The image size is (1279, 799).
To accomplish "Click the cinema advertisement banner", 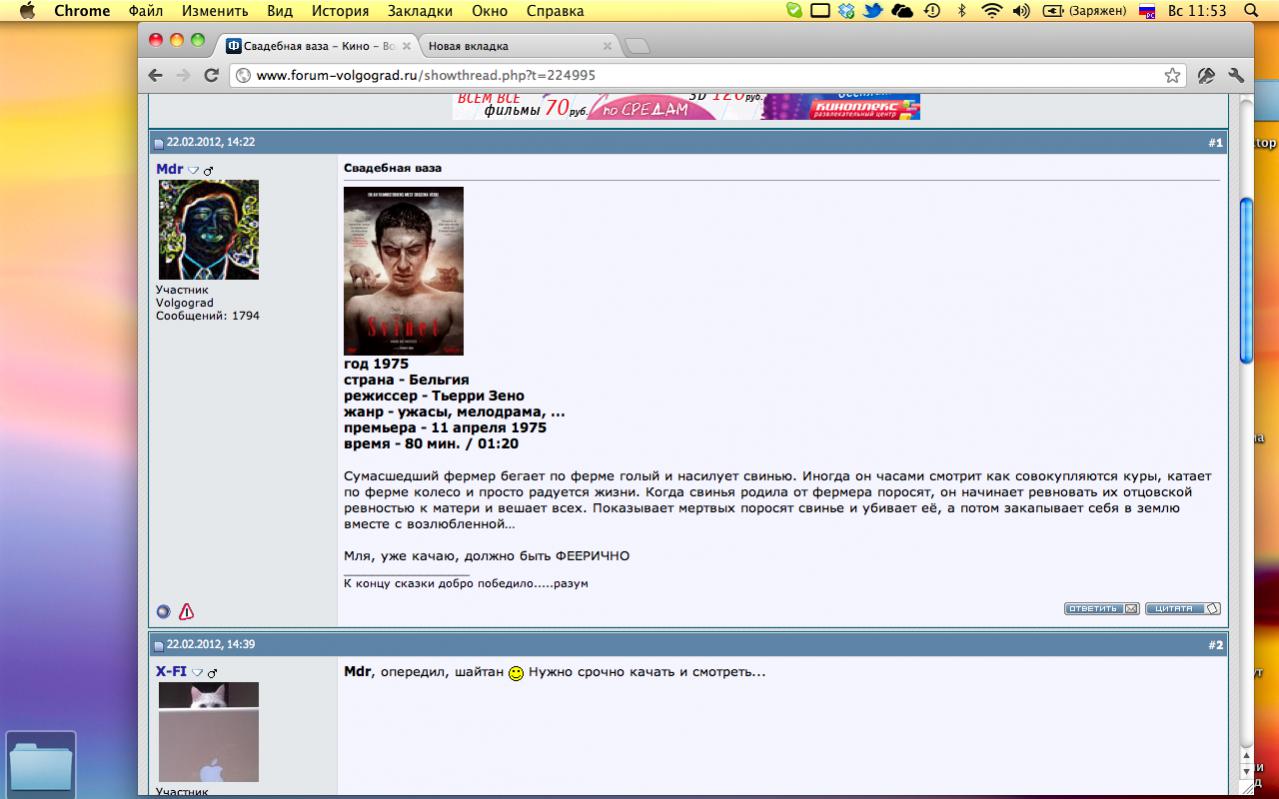I will [x=686, y=106].
